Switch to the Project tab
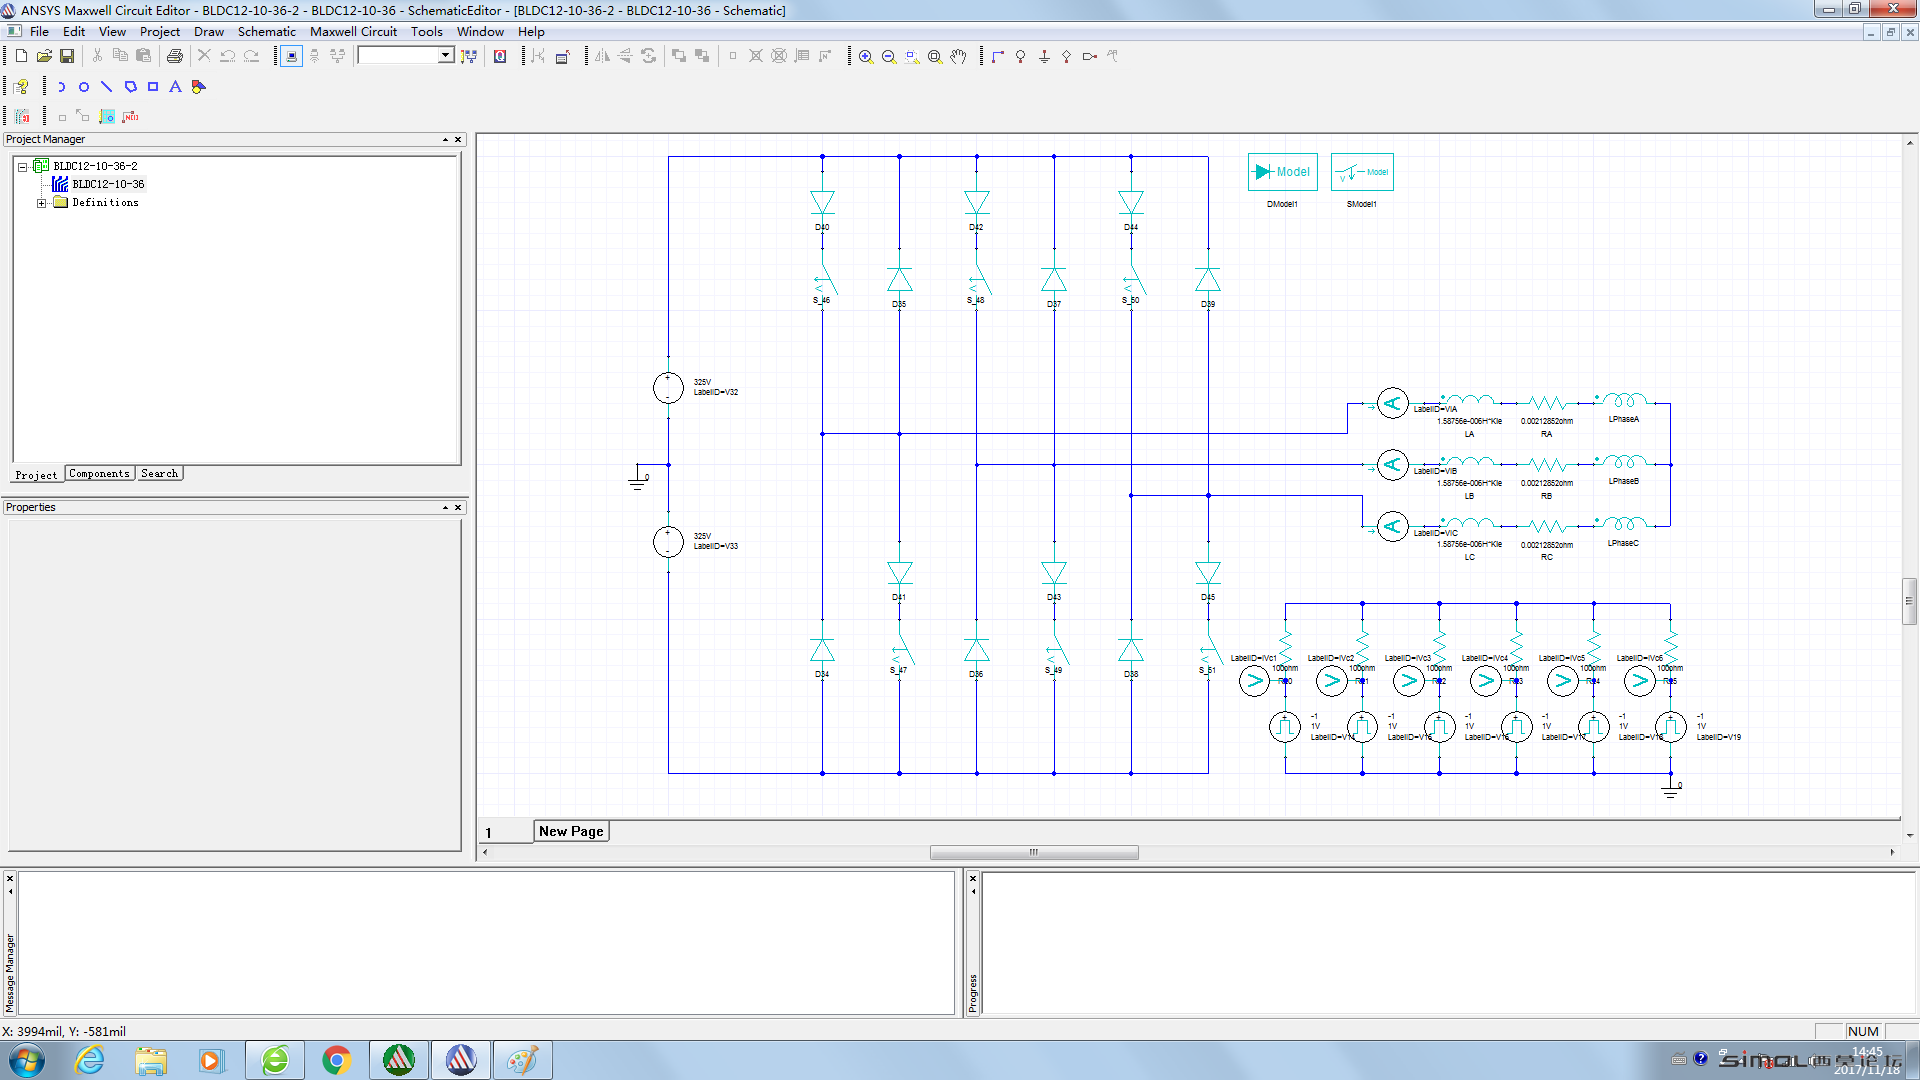This screenshot has height=1080, width=1920. coord(36,475)
